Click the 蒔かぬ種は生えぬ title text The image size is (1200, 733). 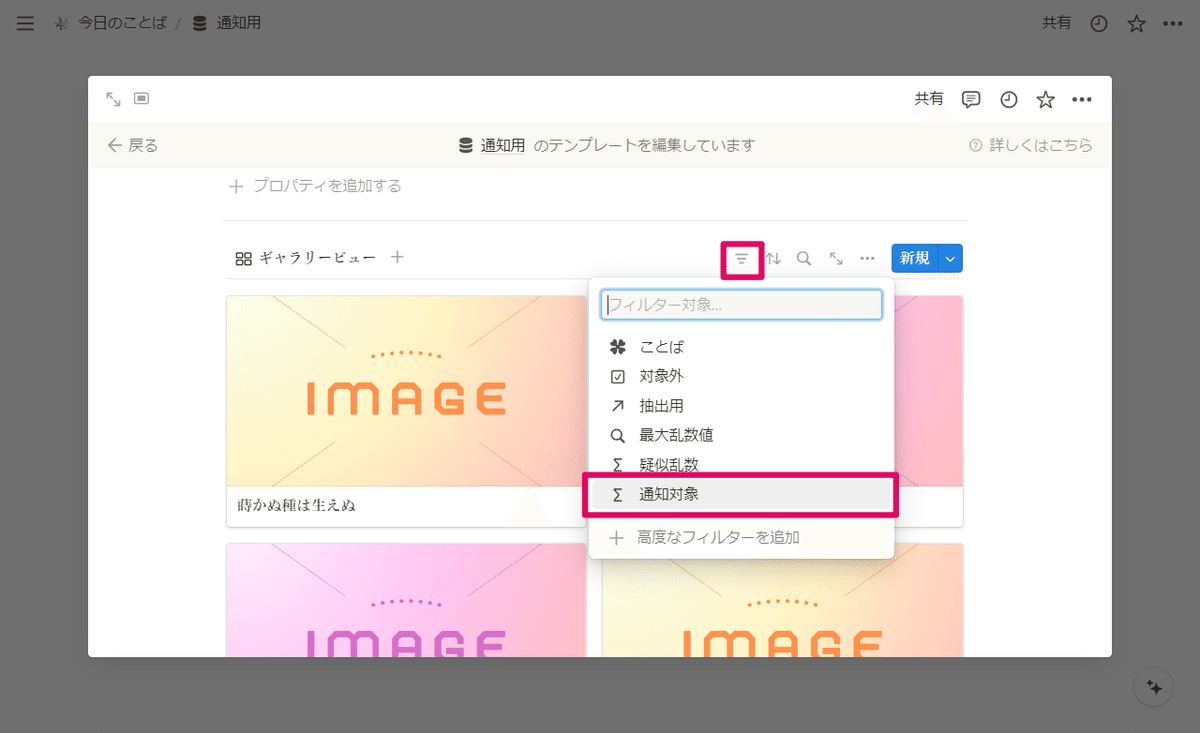pos(297,506)
